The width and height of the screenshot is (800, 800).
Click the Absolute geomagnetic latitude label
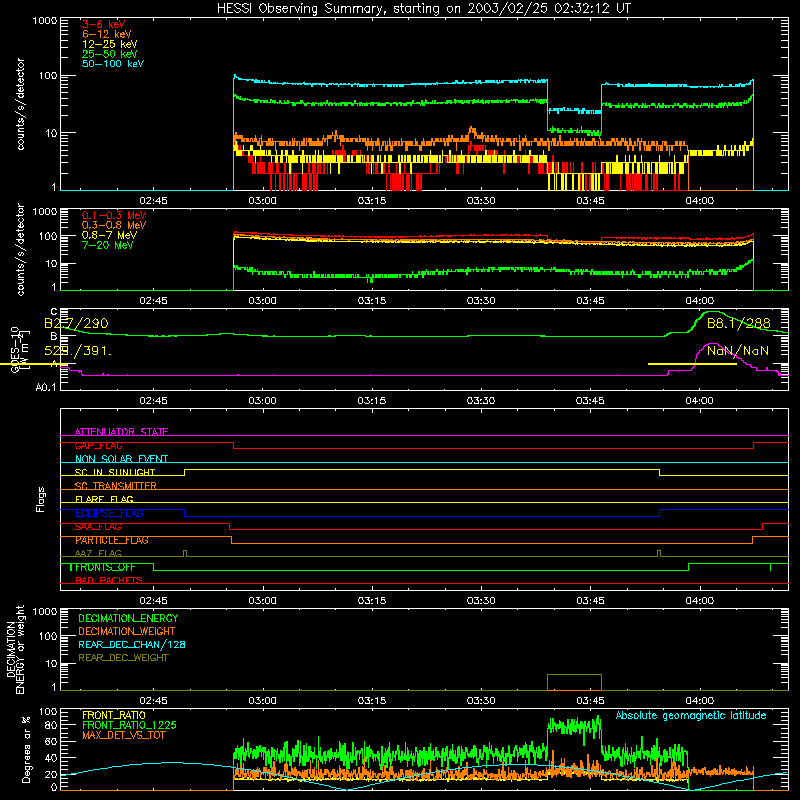click(691, 715)
